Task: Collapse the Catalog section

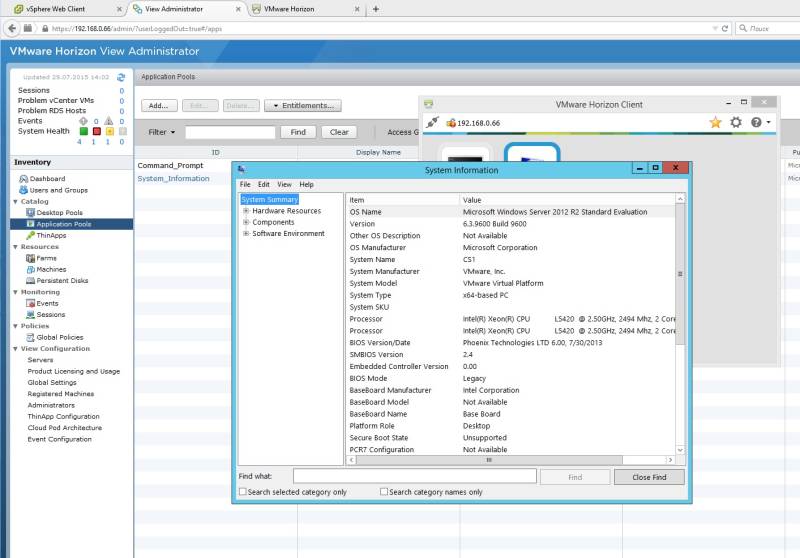Action: 15,201
